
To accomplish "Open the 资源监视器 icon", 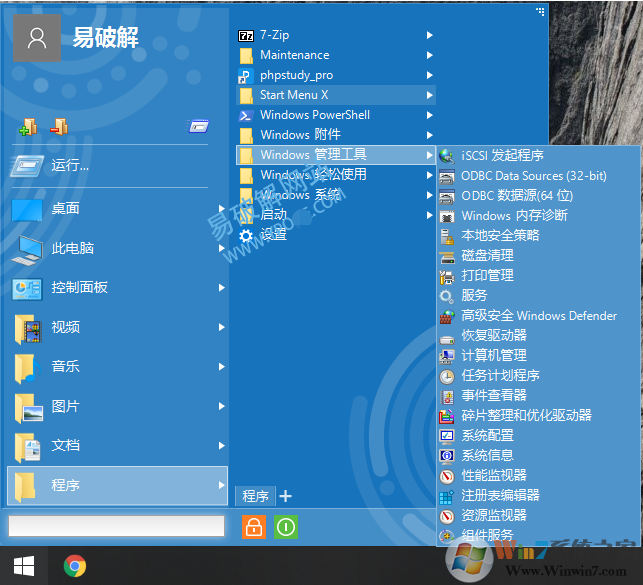I will (x=447, y=516).
